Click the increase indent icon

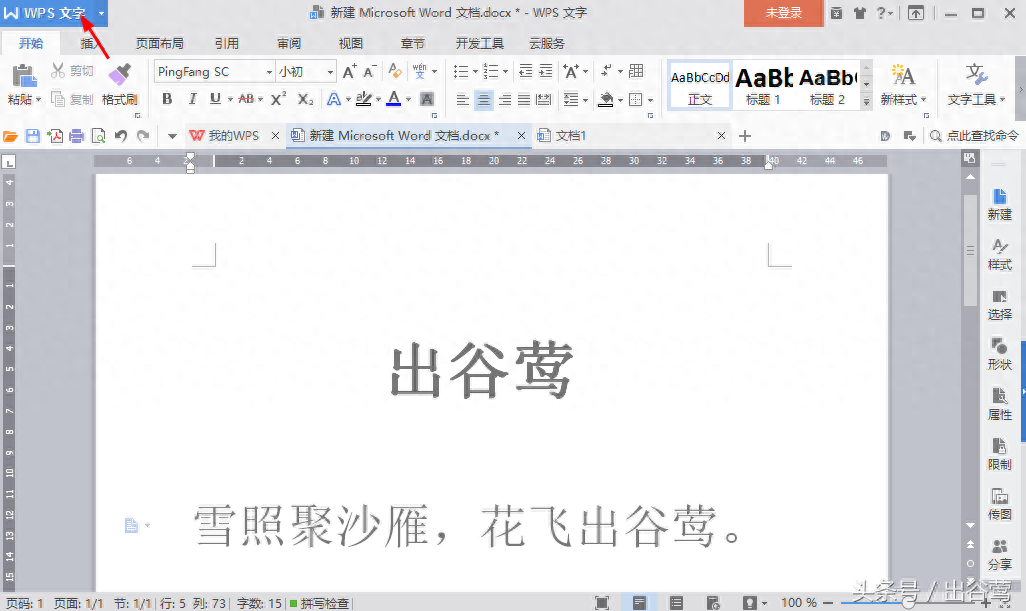pos(546,71)
